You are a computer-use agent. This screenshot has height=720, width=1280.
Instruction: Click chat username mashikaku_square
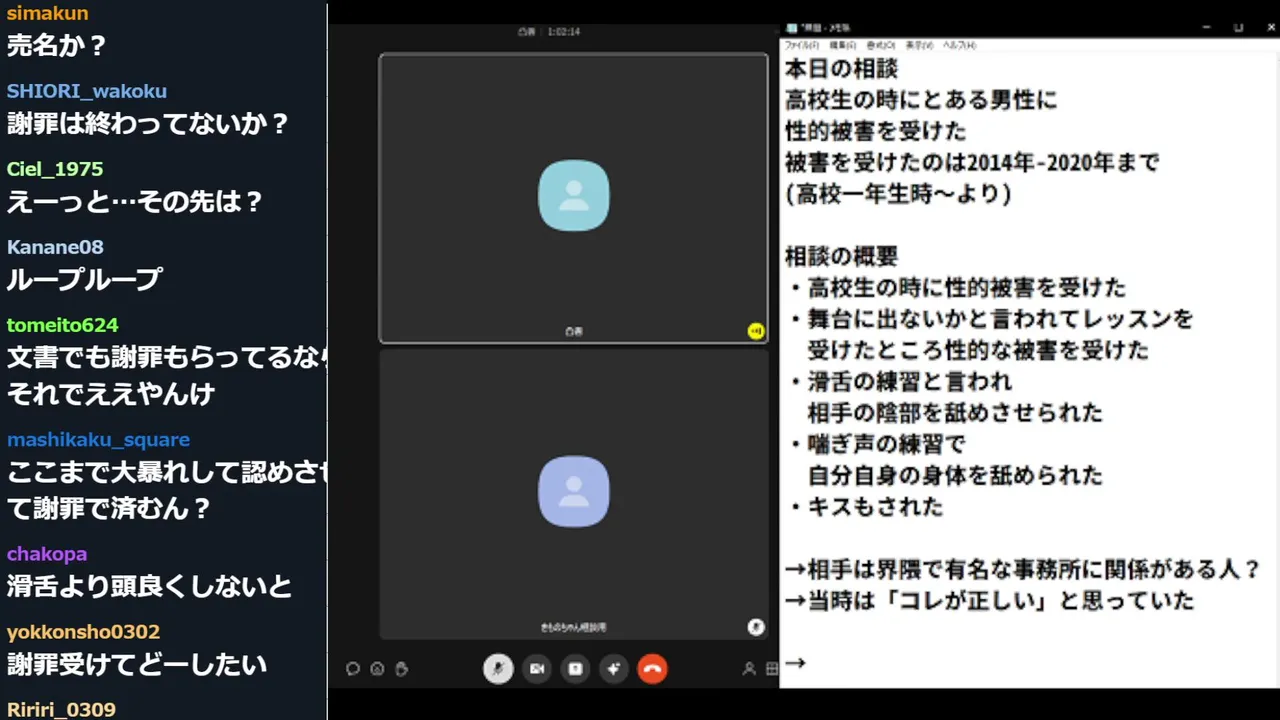tap(98, 440)
